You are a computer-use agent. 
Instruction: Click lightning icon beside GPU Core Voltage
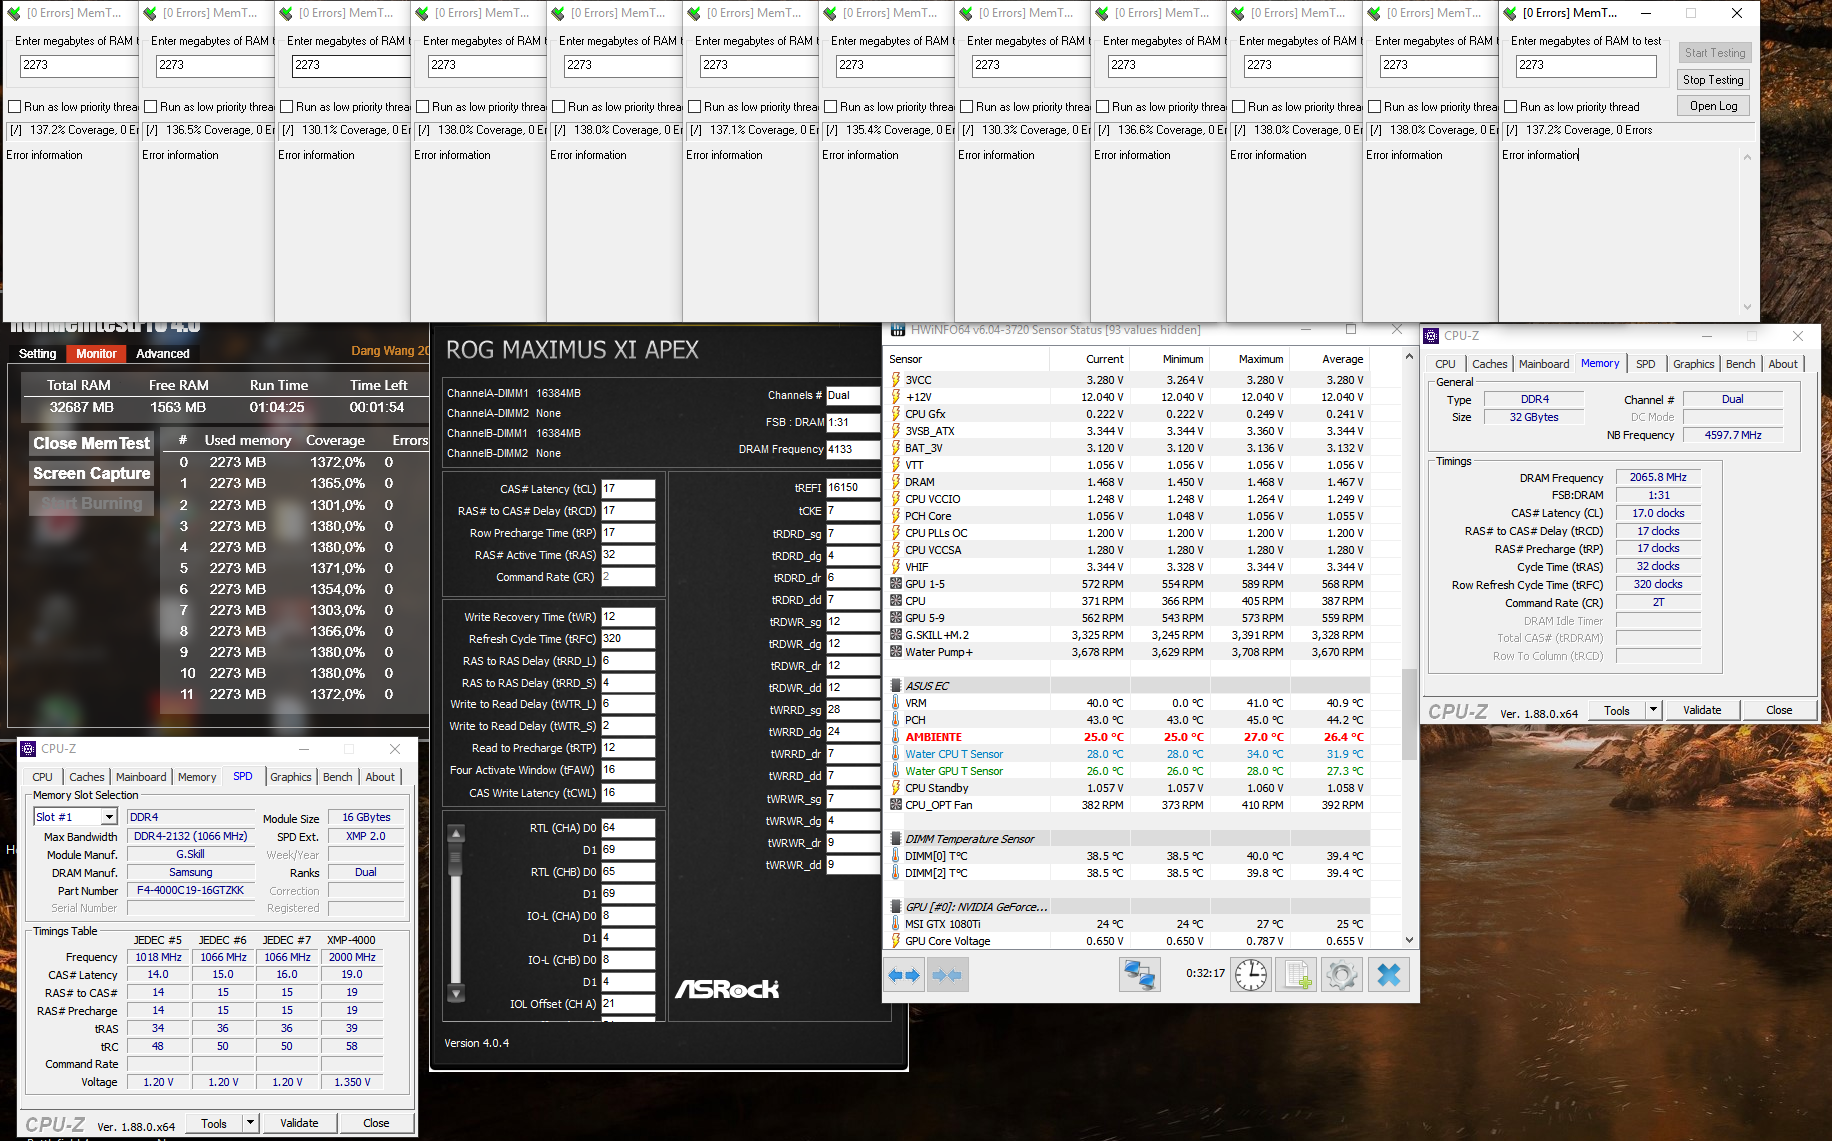pos(896,941)
